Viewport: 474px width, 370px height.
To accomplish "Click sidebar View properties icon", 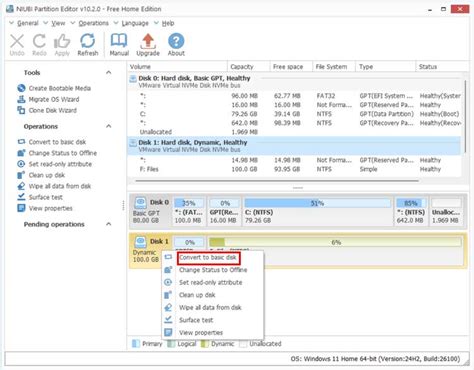I will coord(21,208).
